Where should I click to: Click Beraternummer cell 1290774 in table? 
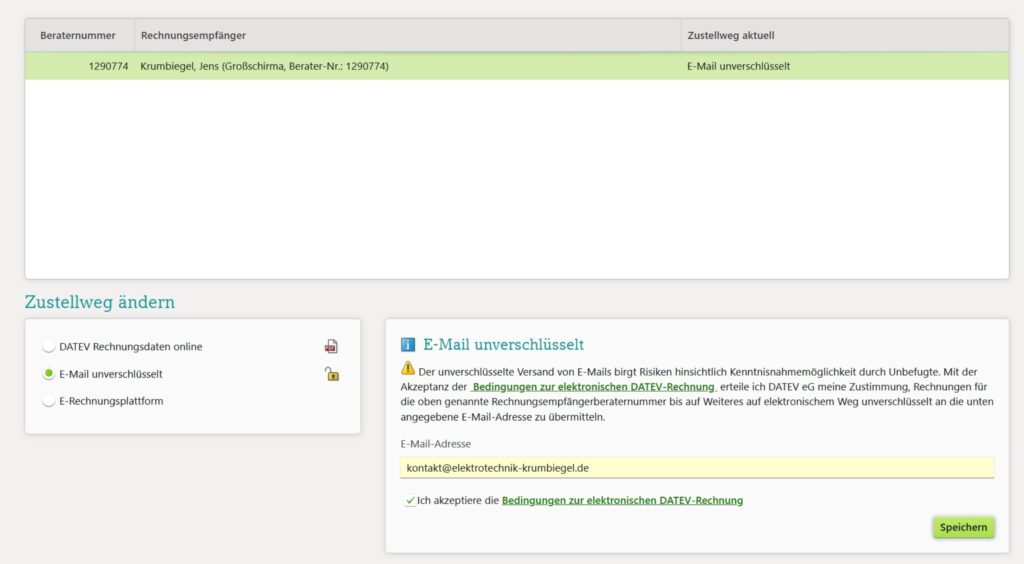click(x=108, y=66)
